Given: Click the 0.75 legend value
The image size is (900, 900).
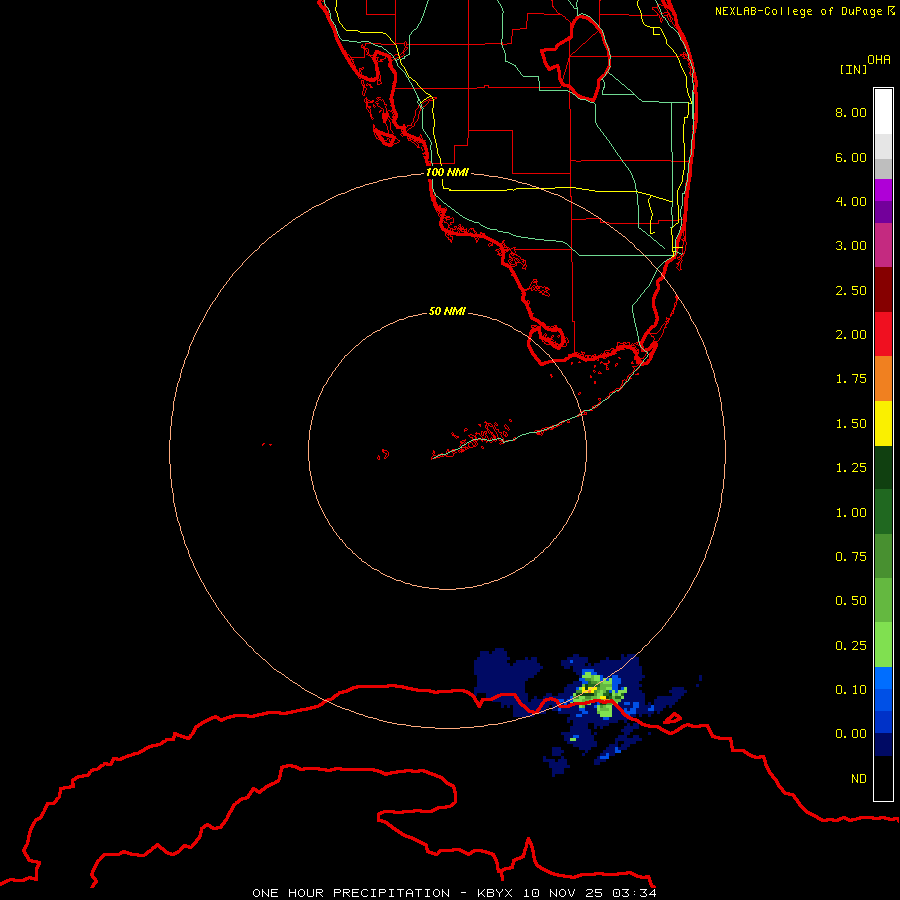Looking at the screenshot, I should pyautogui.click(x=851, y=557).
